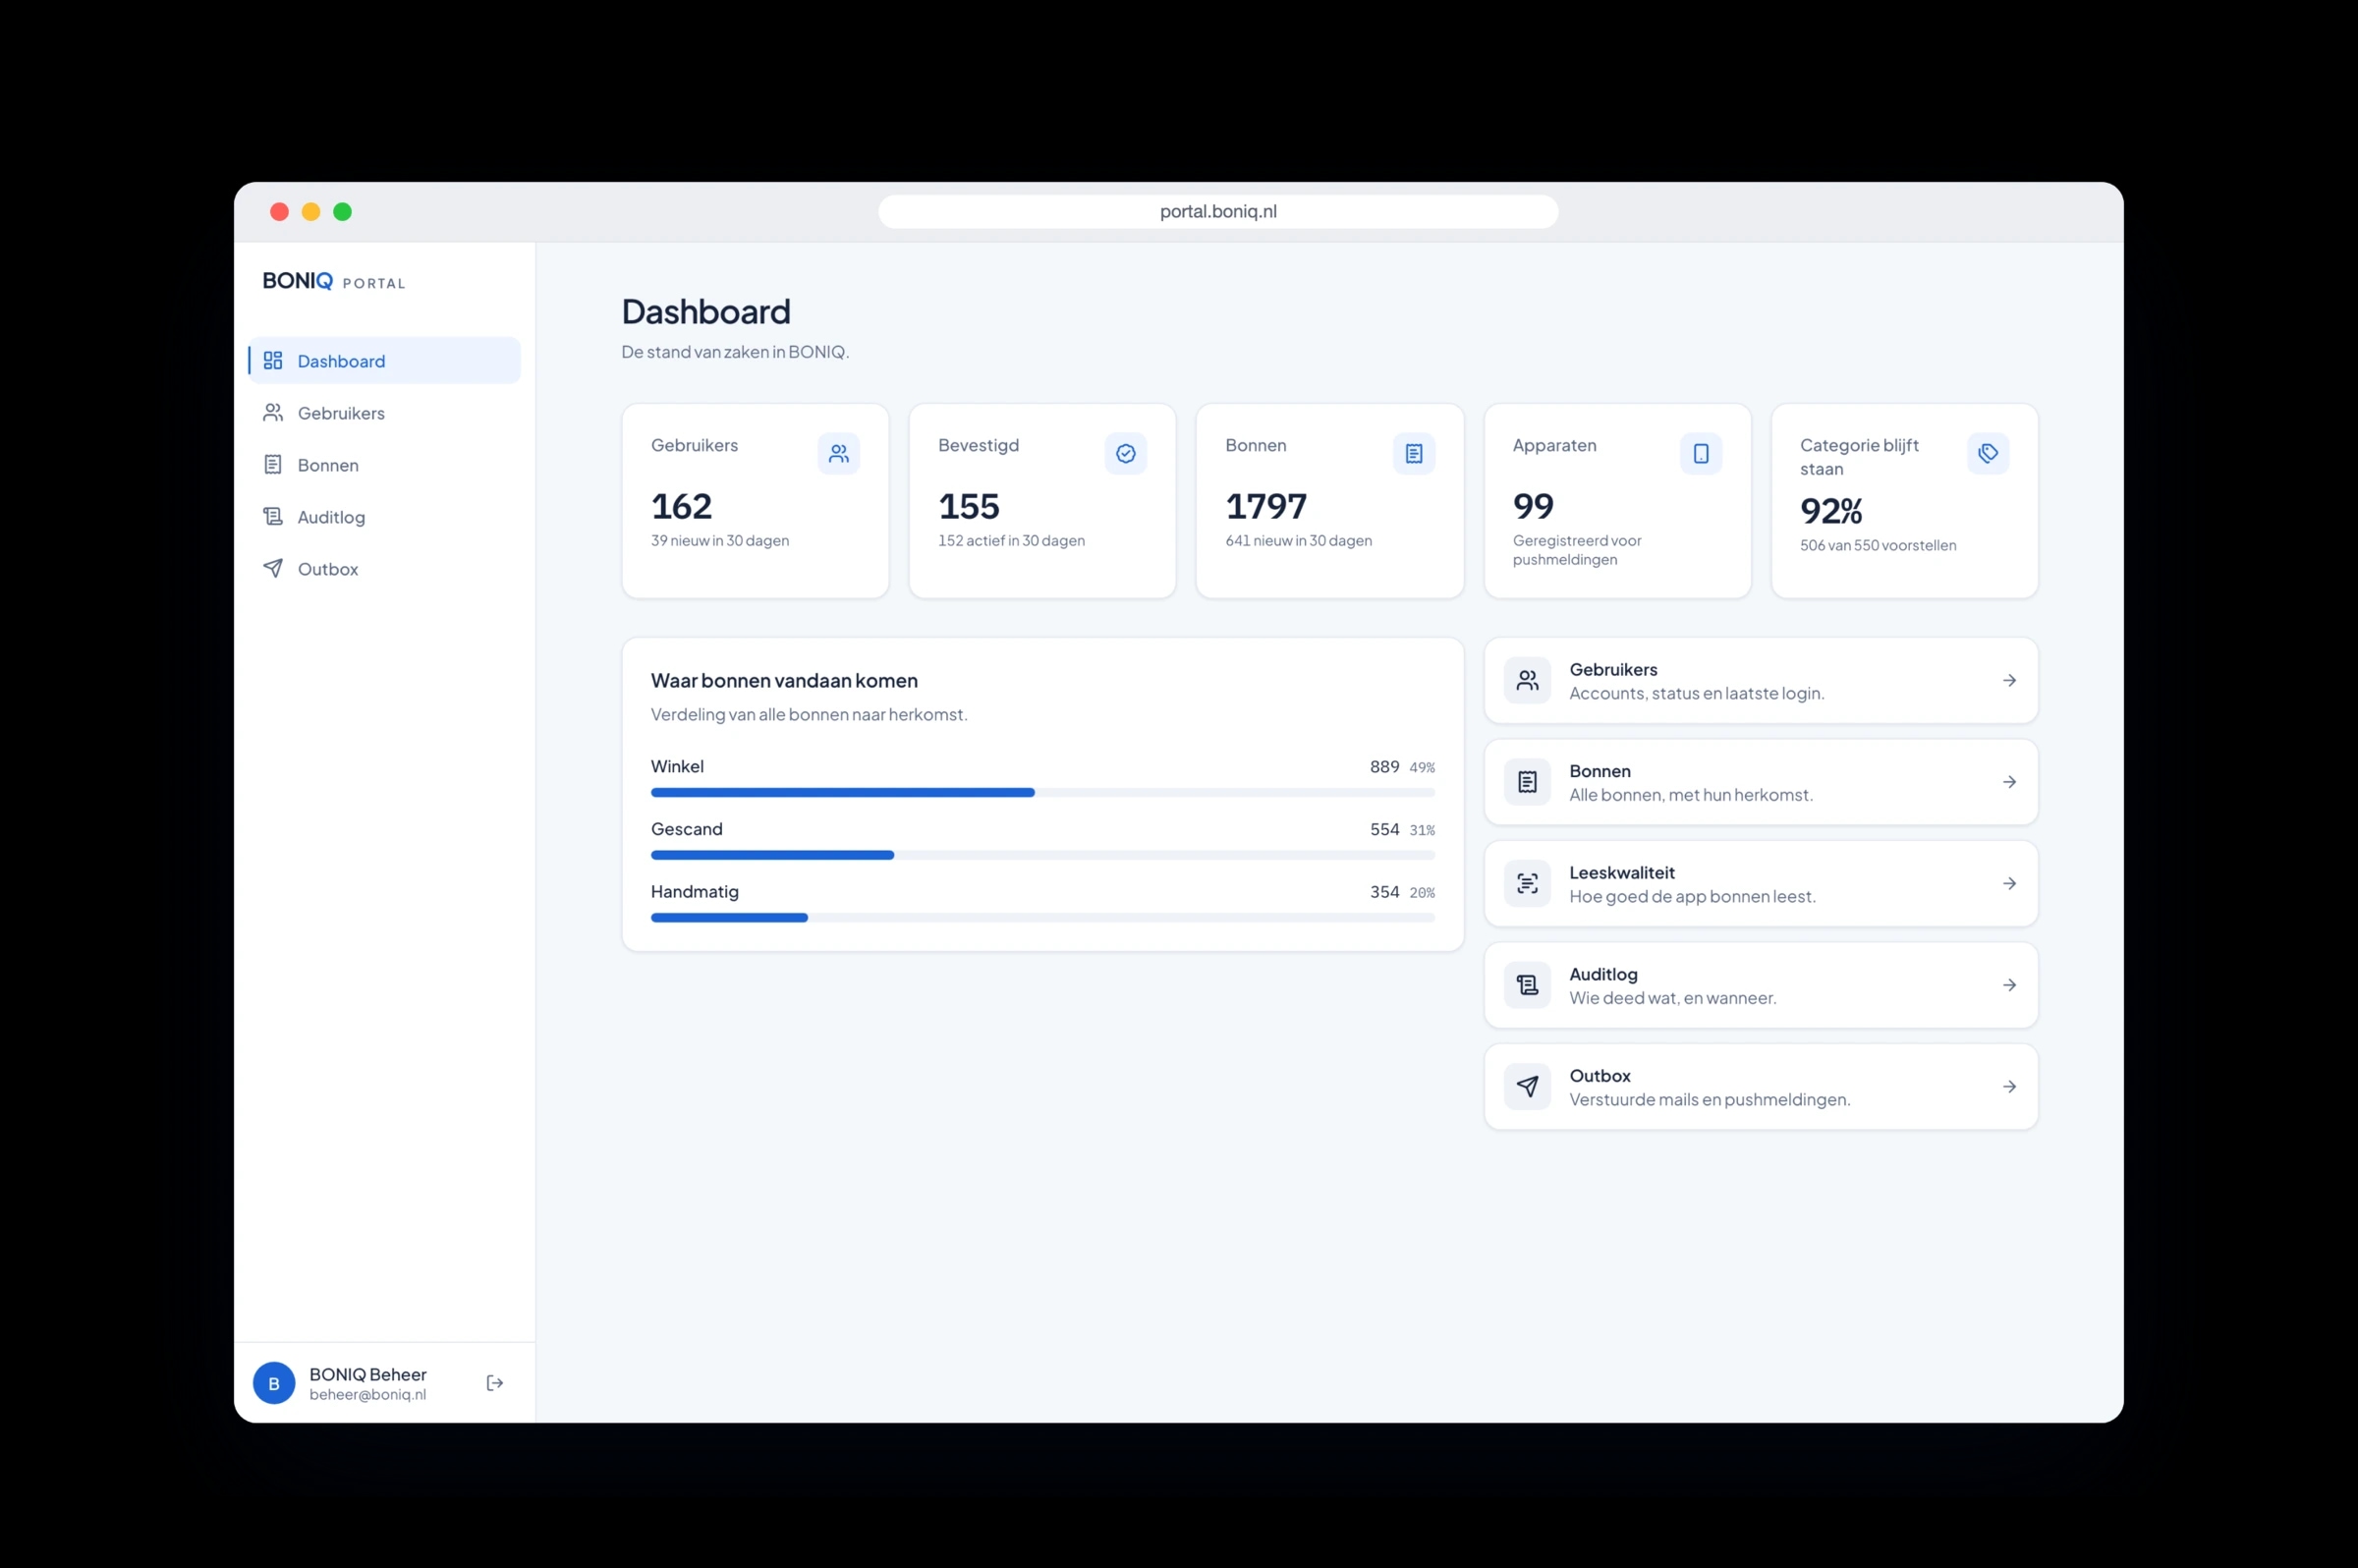Click the receipt icon on Bonnen stat card
Viewport: 2358px width, 1568px height.
pos(1413,453)
